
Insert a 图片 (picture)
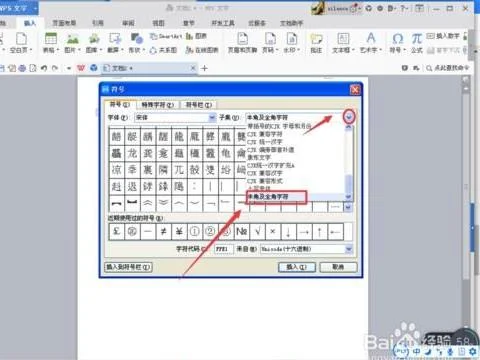[72, 43]
